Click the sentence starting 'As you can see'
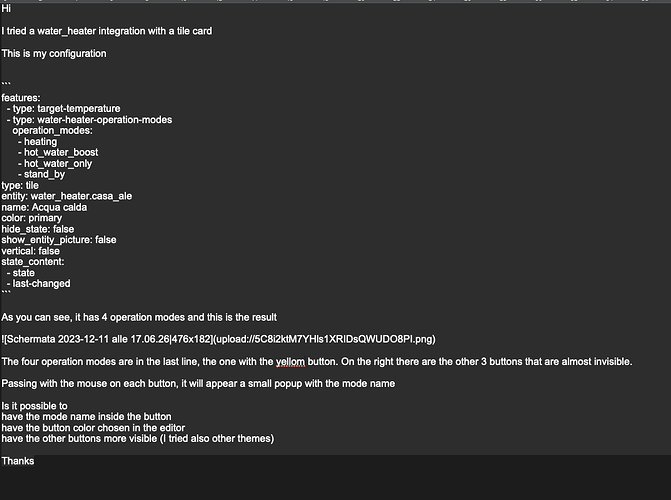Image resolution: width=671 pixels, height=500 pixels. pyautogui.click(x=139, y=317)
